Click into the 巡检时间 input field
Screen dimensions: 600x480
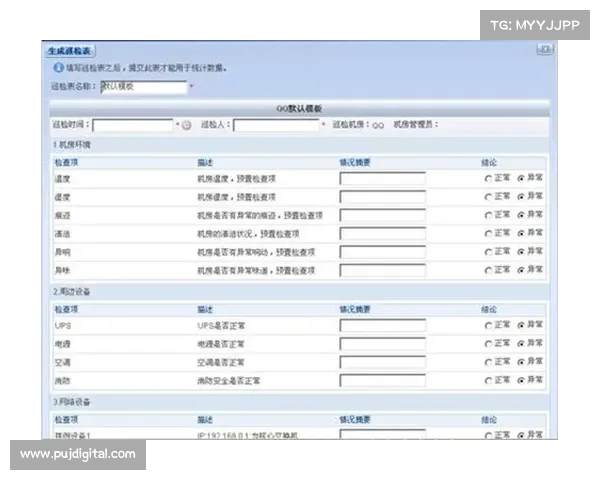click(x=133, y=125)
